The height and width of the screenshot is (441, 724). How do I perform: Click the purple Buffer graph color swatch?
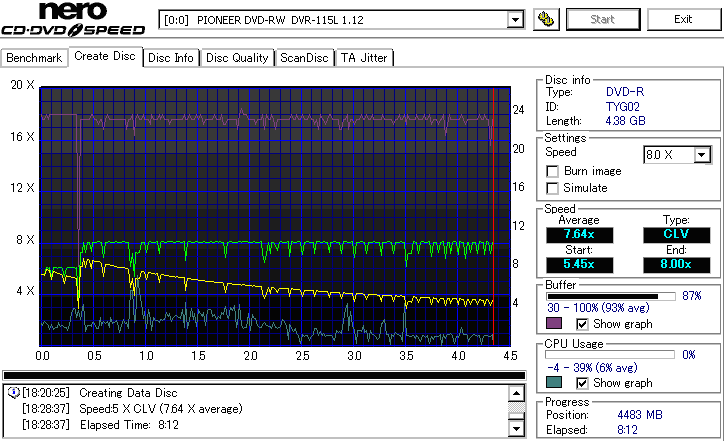pyautogui.click(x=554, y=324)
